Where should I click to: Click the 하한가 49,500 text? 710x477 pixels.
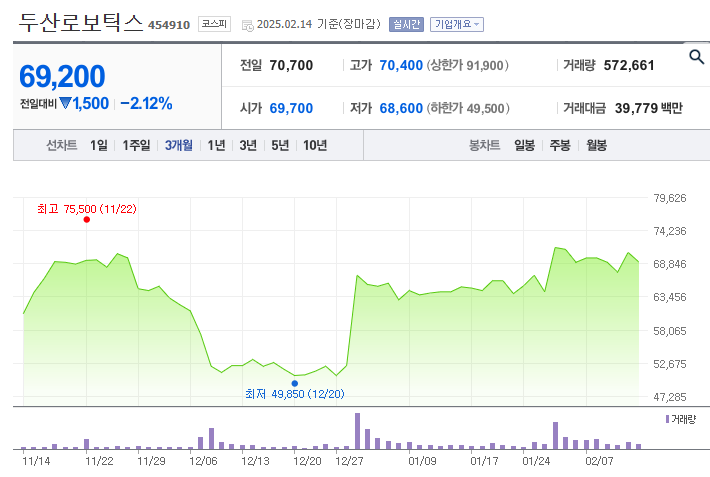click(x=468, y=108)
